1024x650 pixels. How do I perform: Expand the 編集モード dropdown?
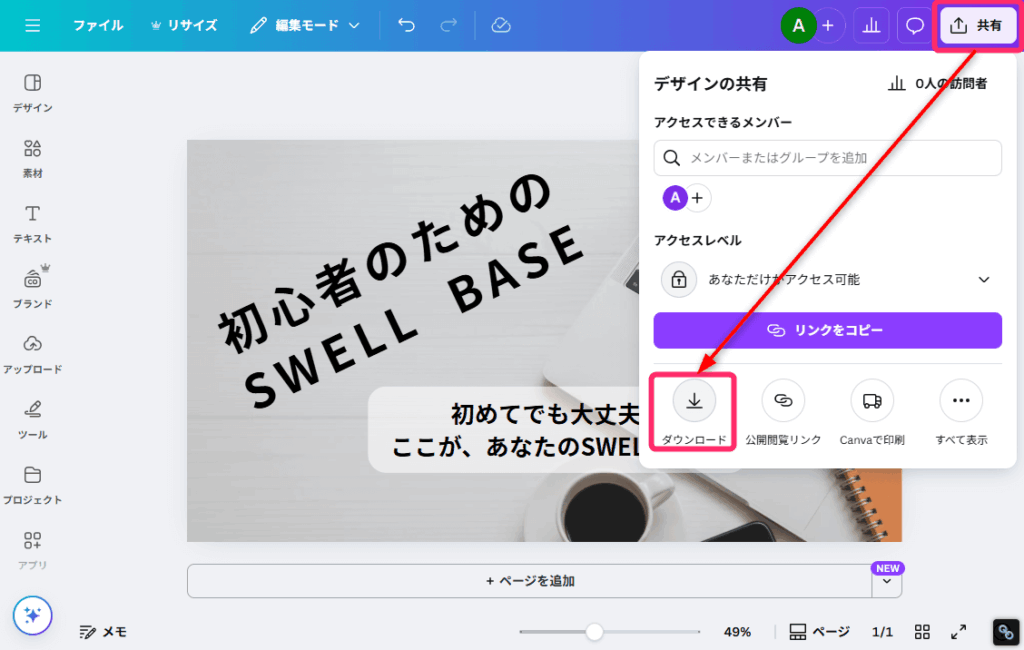[x=305, y=25]
